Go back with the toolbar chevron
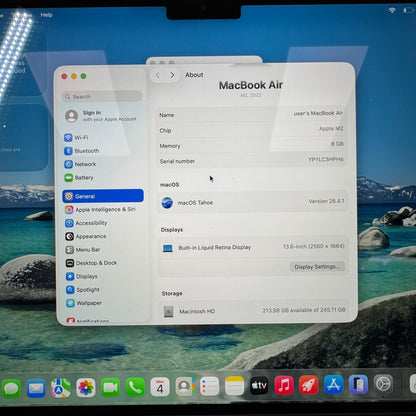416x416 pixels. point(157,75)
